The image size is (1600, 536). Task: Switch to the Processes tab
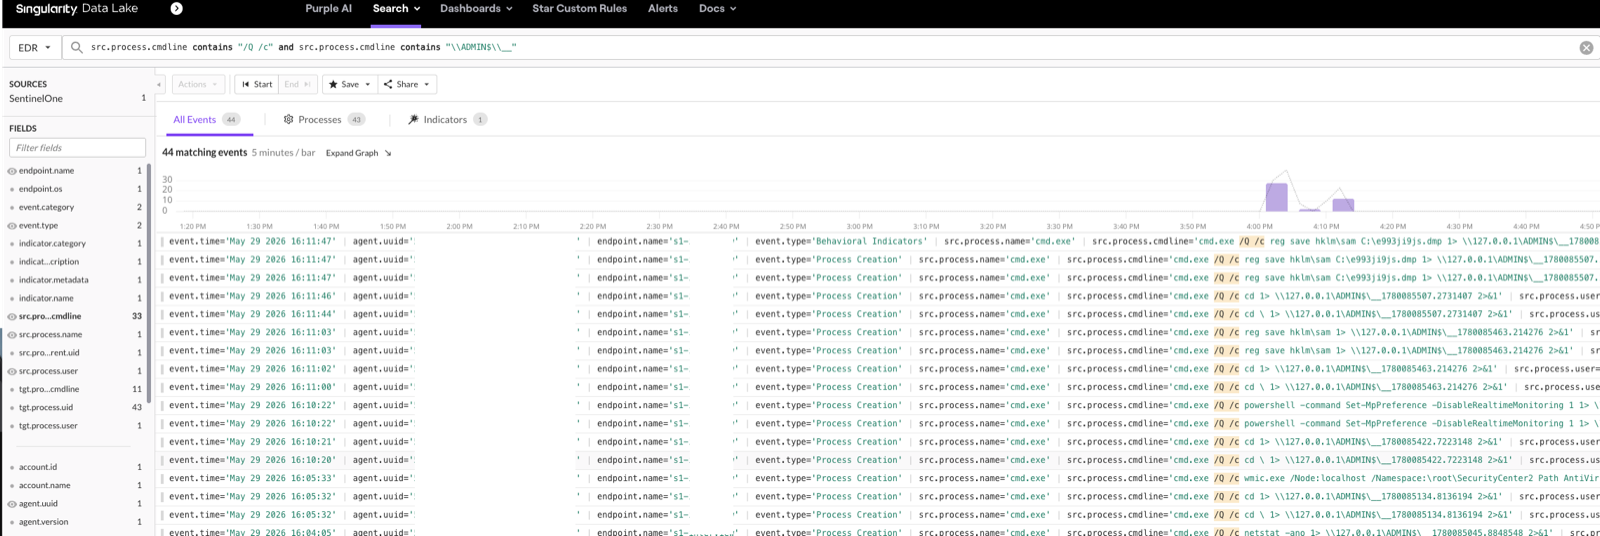click(324, 120)
